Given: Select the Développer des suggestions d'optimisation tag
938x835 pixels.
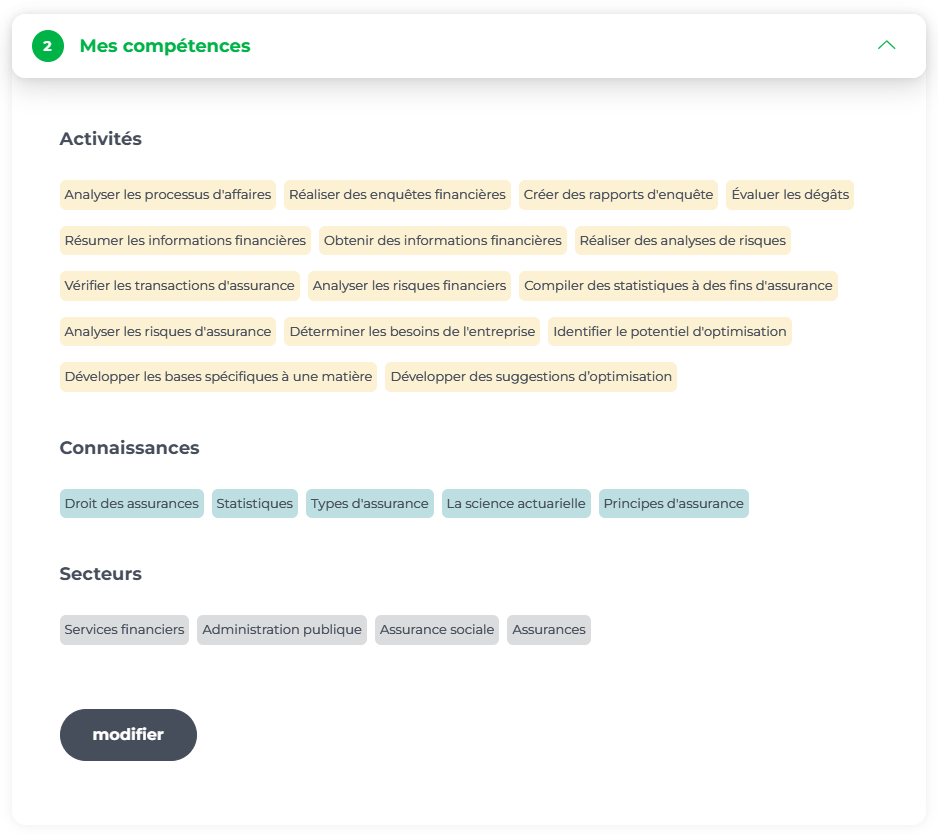Looking at the screenshot, I should coord(531,377).
